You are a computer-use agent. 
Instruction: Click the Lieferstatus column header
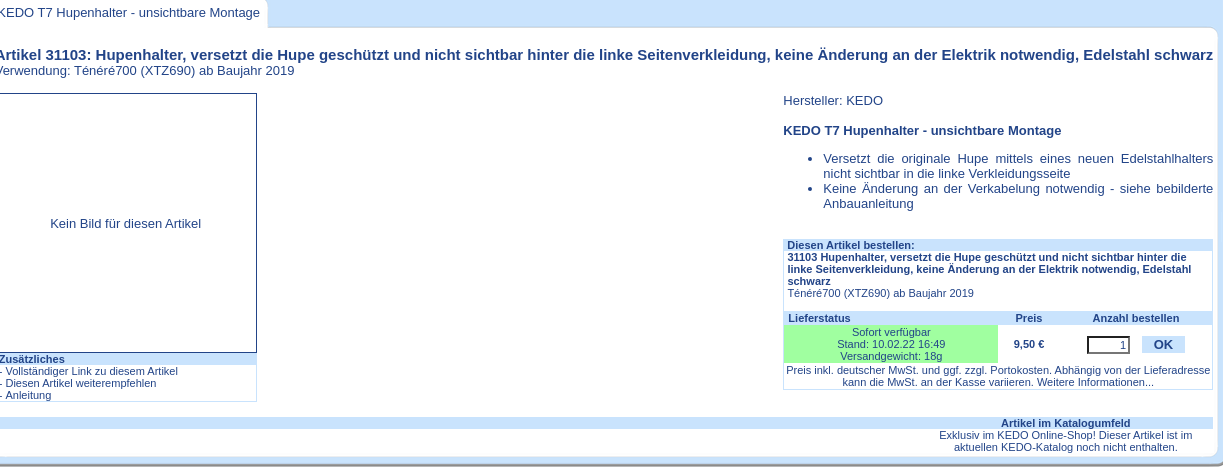click(x=819, y=318)
